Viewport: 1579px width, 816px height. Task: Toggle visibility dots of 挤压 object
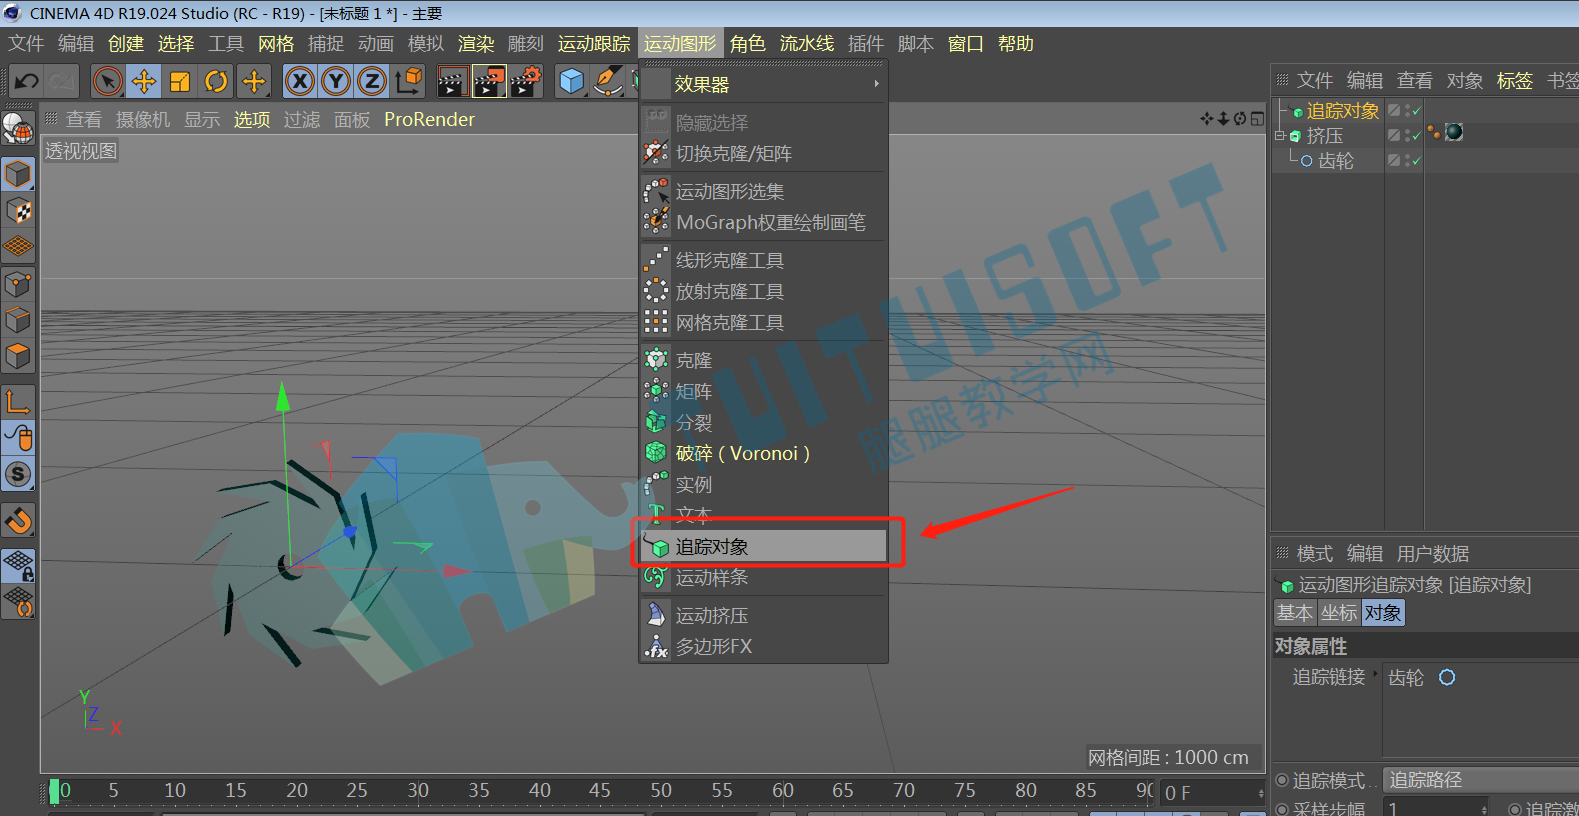(1408, 135)
